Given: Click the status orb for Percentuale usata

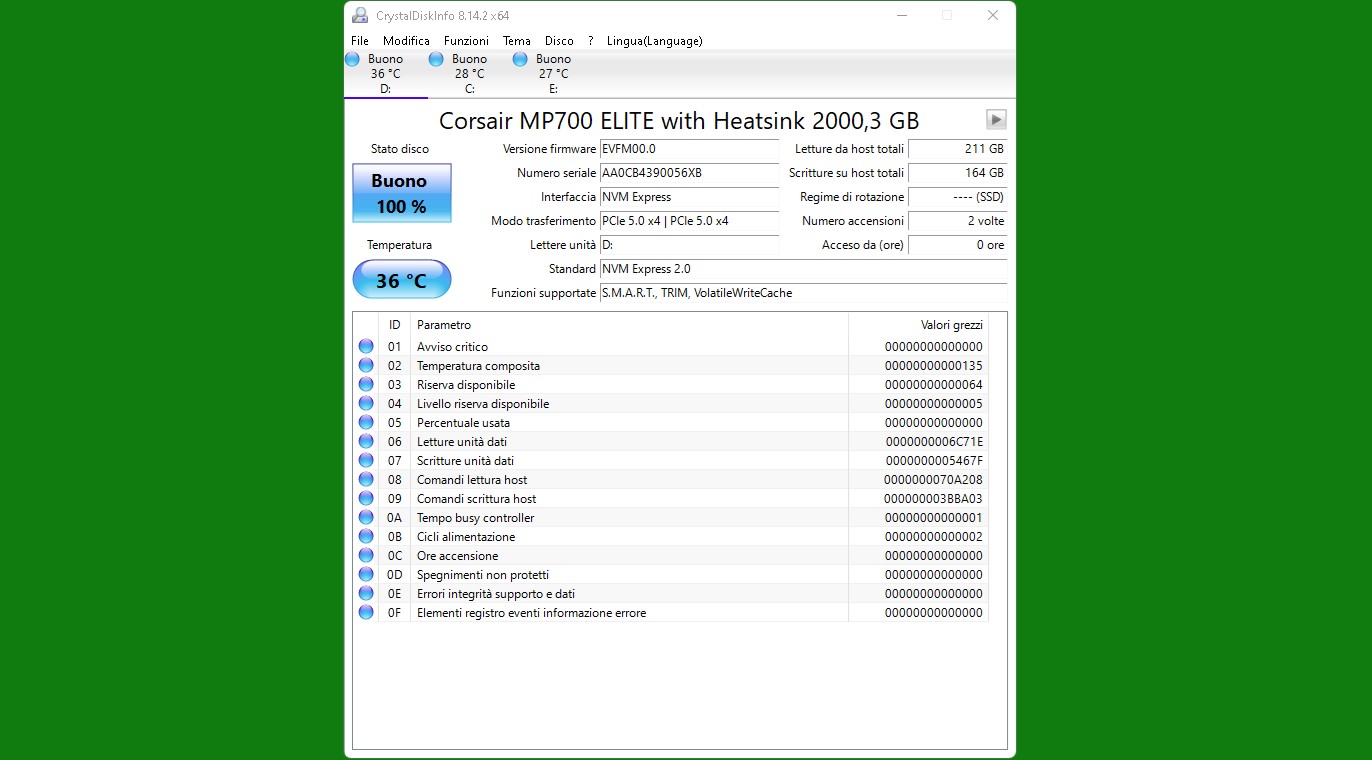Looking at the screenshot, I should tap(366, 423).
